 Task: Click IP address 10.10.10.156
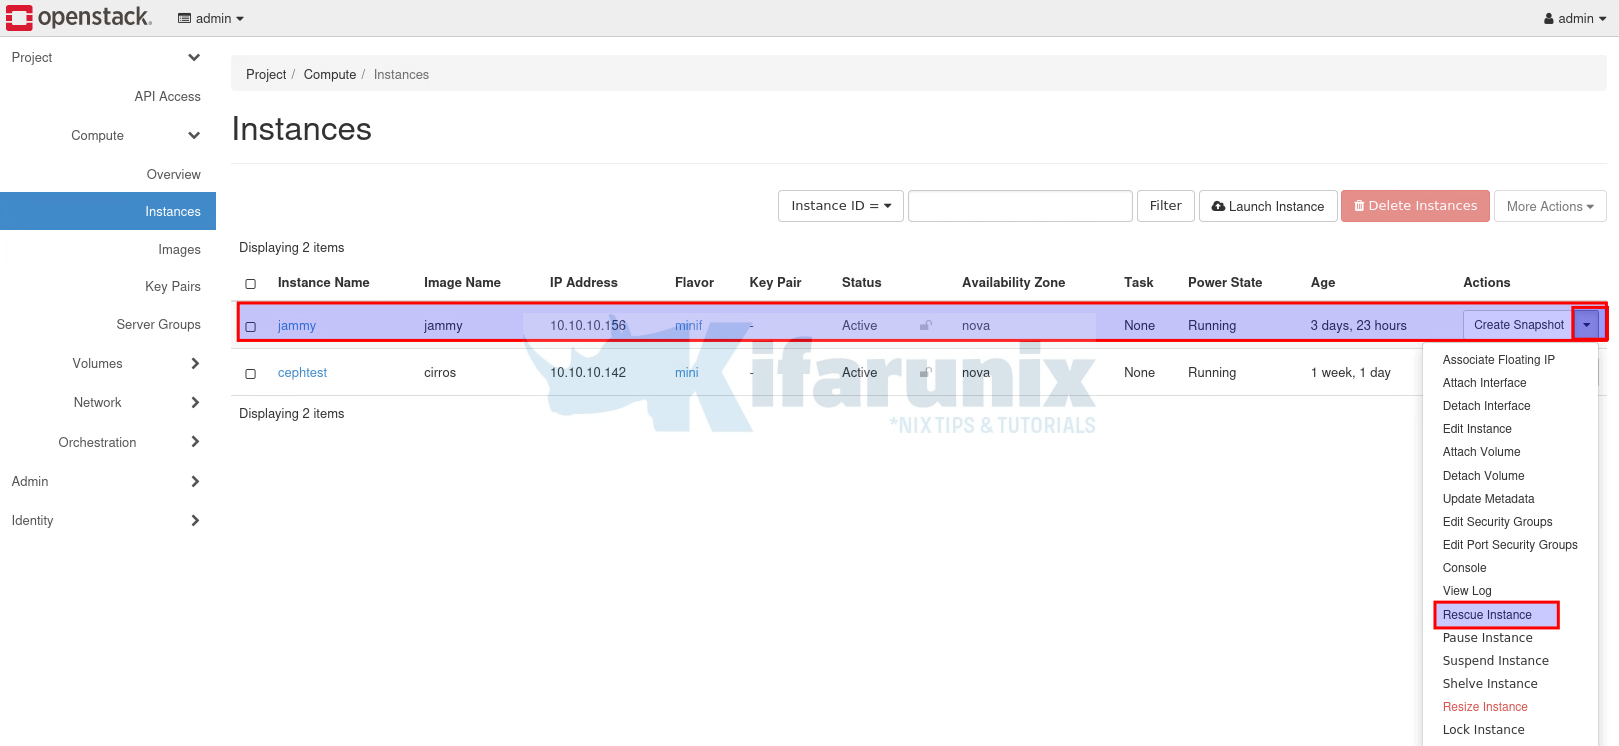click(x=588, y=326)
